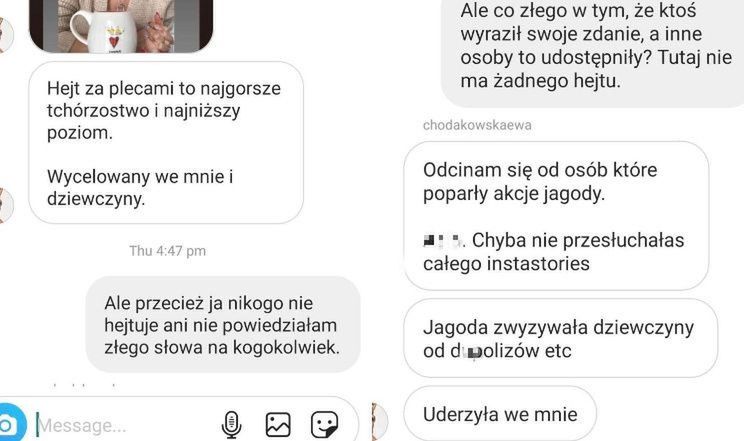Open the sticker picker icon
744x441 pixels.
[325, 424]
